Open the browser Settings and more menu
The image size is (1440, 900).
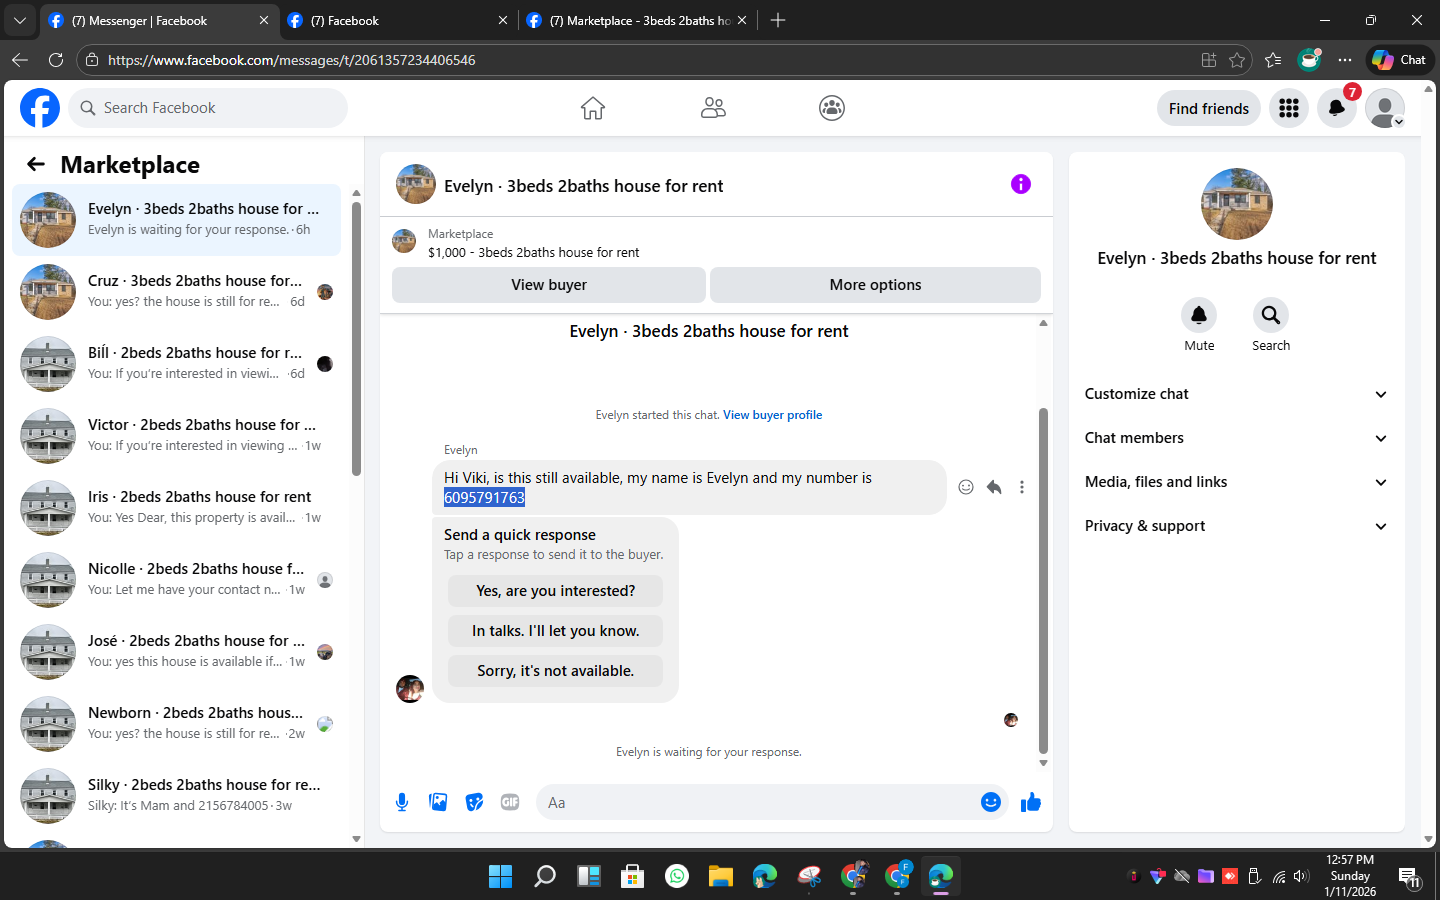[1345, 60]
